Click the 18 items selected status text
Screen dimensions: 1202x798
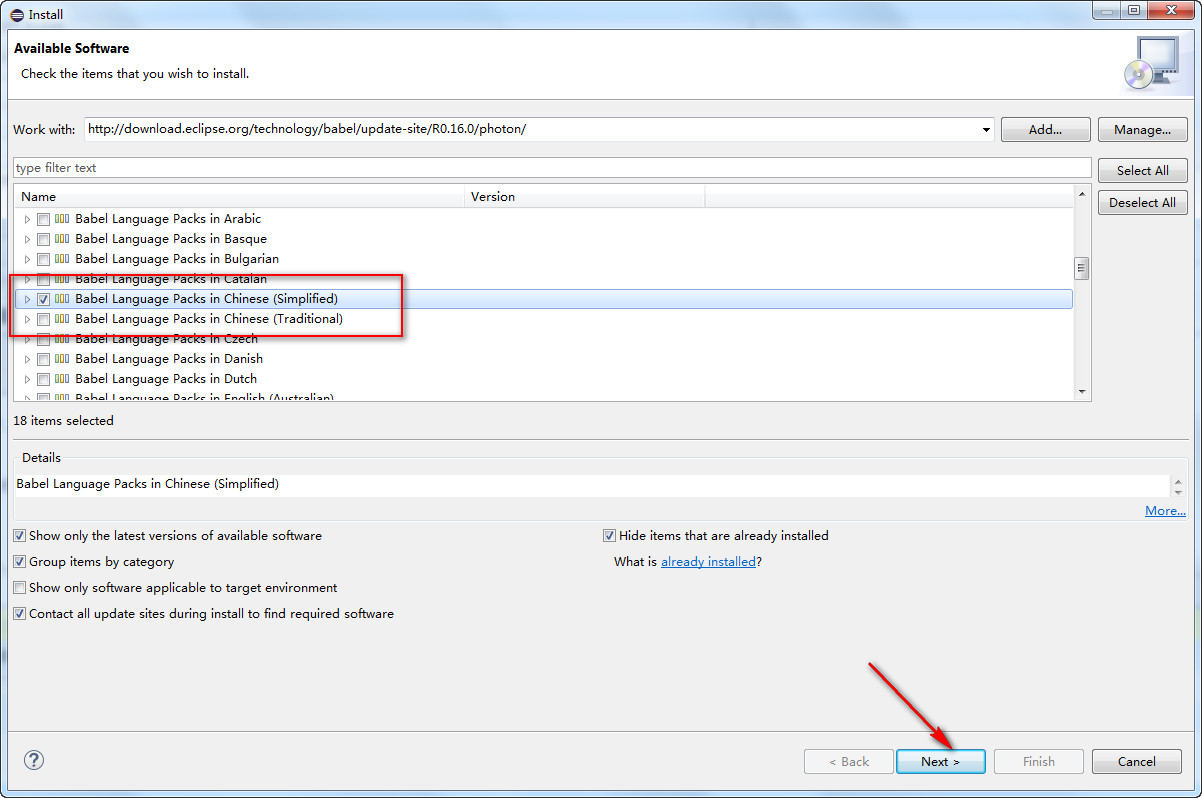tap(64, 421)
